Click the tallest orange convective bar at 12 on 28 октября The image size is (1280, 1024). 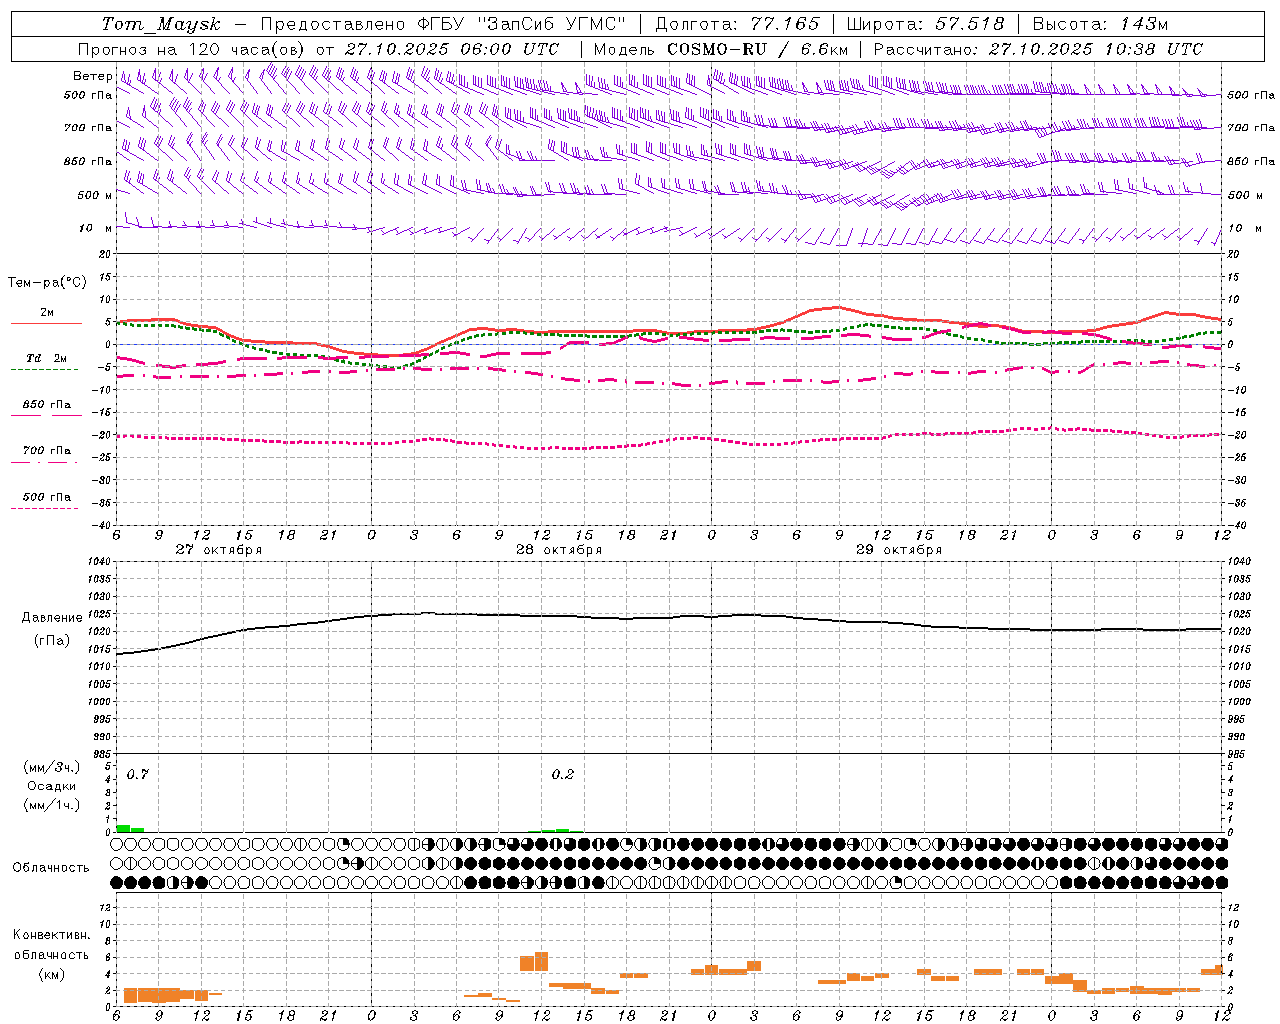click(x=541, y=961)
